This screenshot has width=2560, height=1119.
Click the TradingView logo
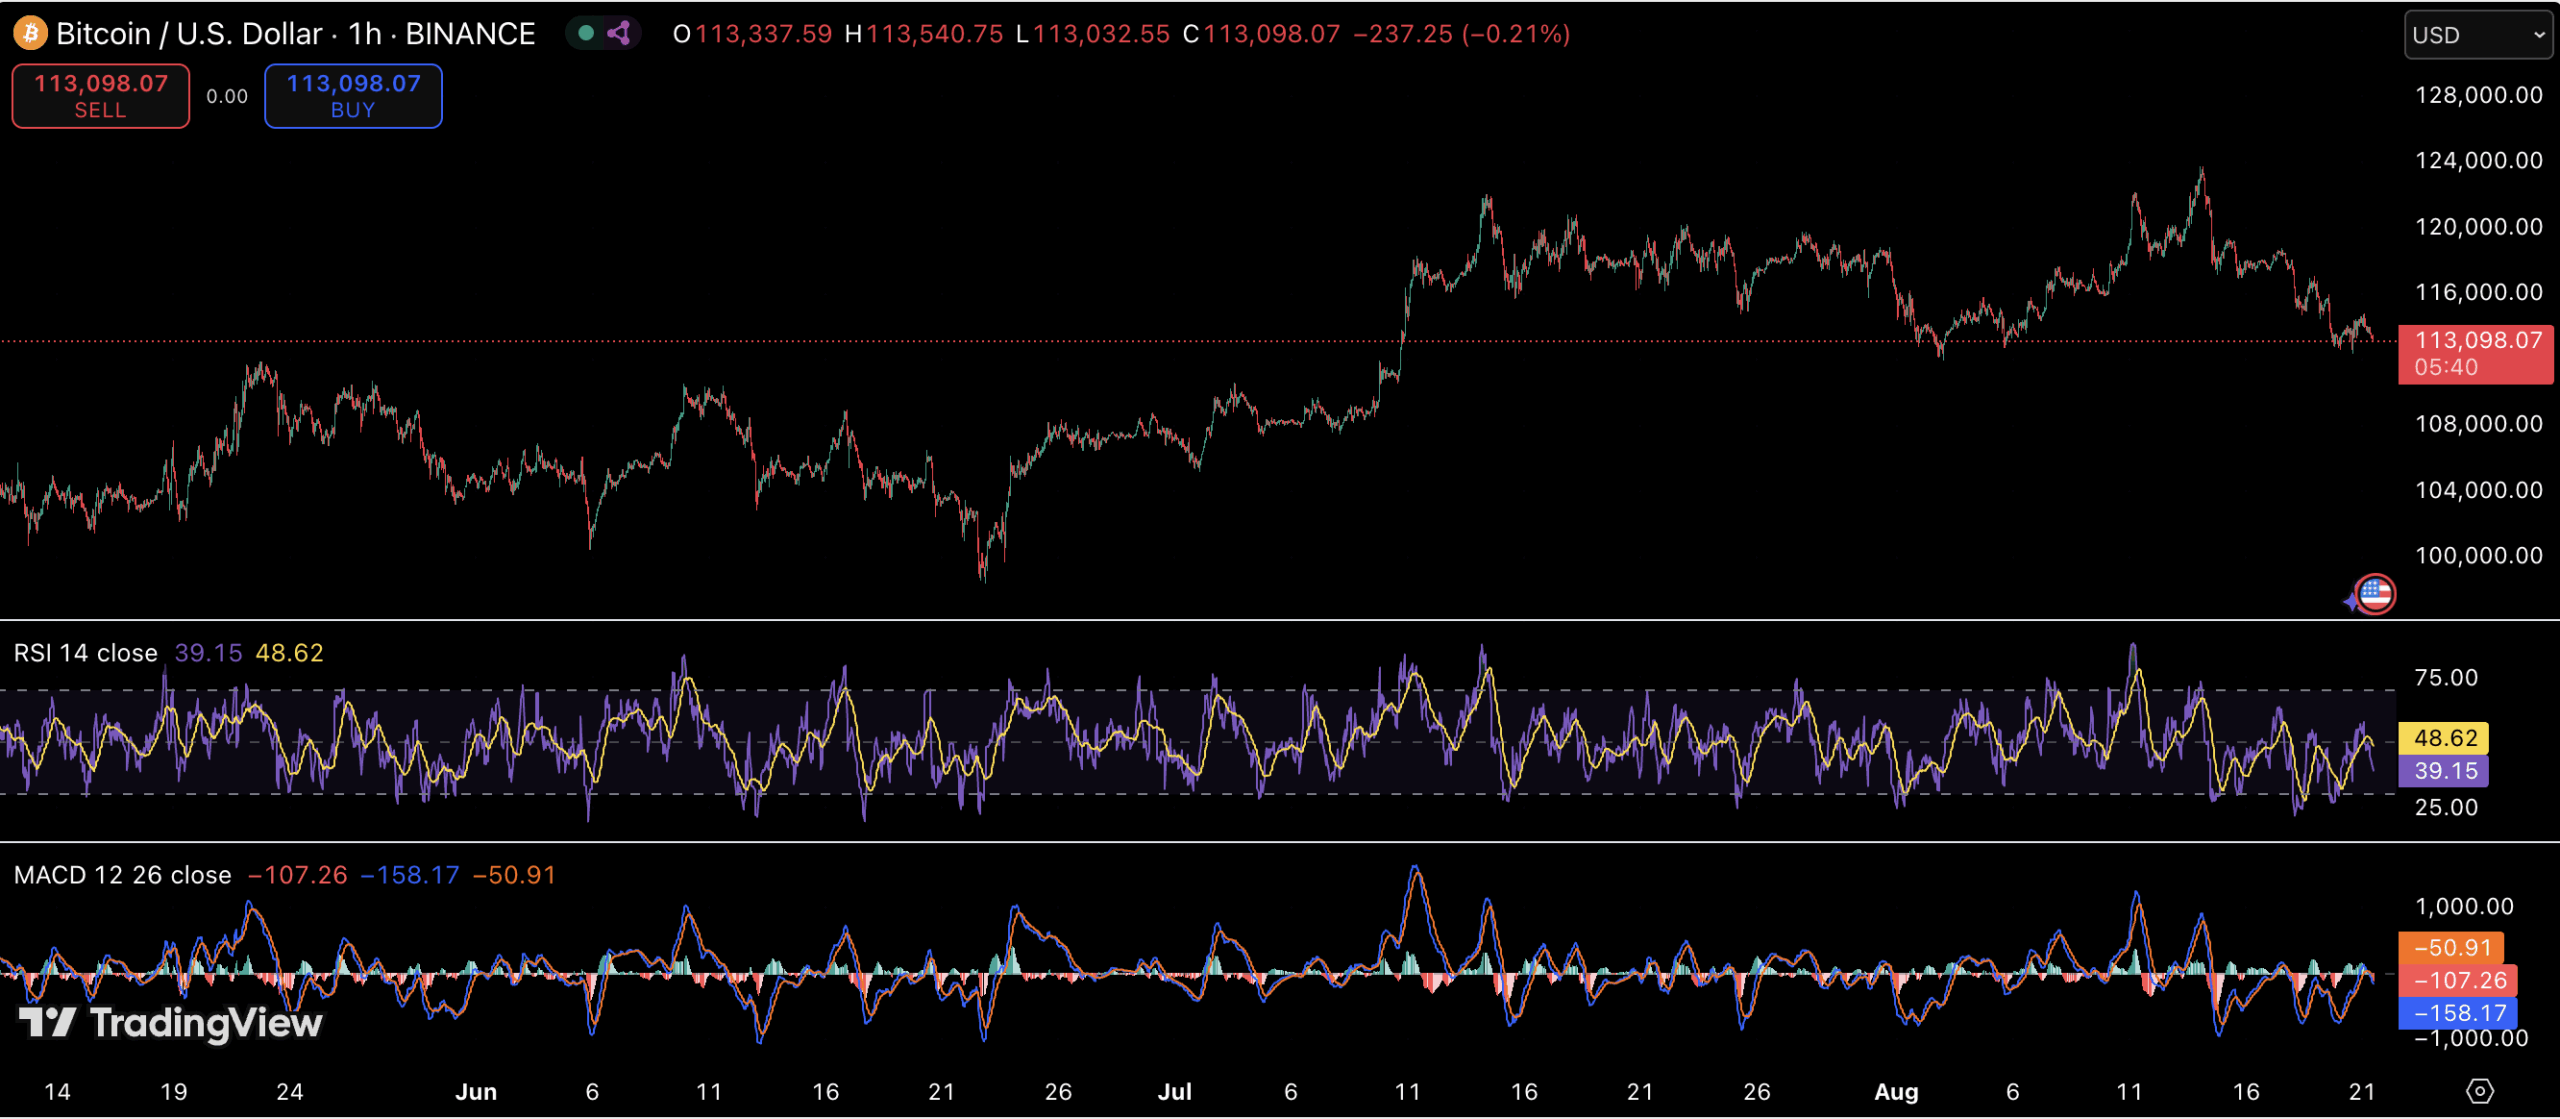(171, 1022)
